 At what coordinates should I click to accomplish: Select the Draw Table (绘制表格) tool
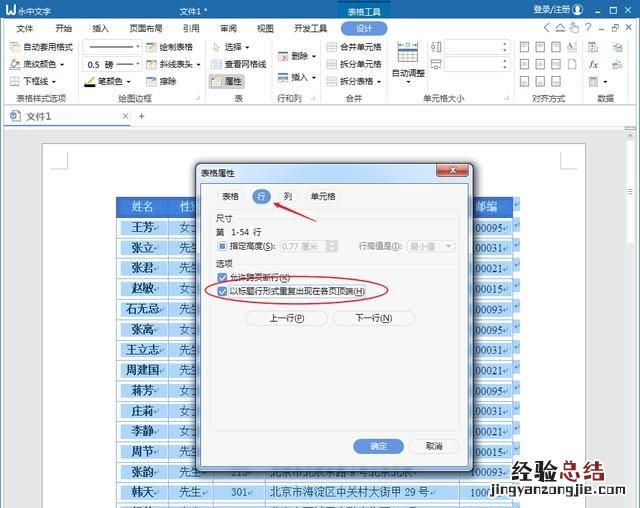(x=169, y=47)
